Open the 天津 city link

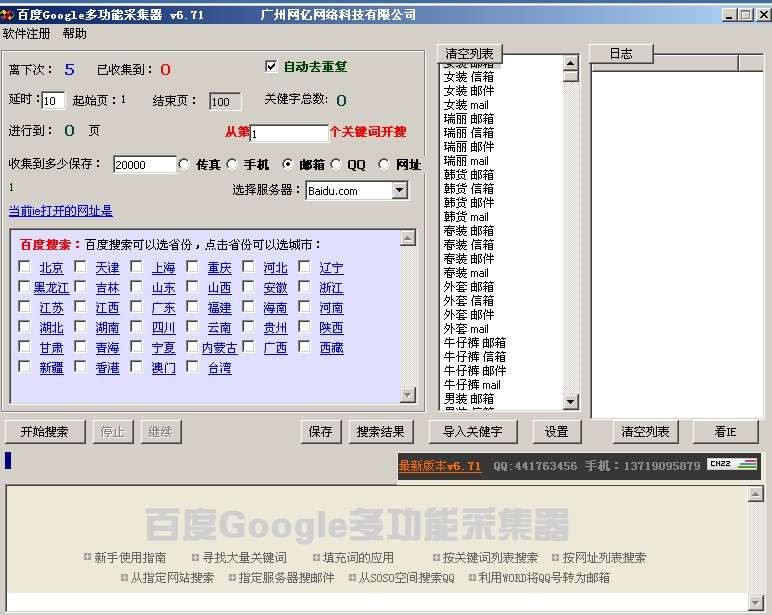pos(107,267)
